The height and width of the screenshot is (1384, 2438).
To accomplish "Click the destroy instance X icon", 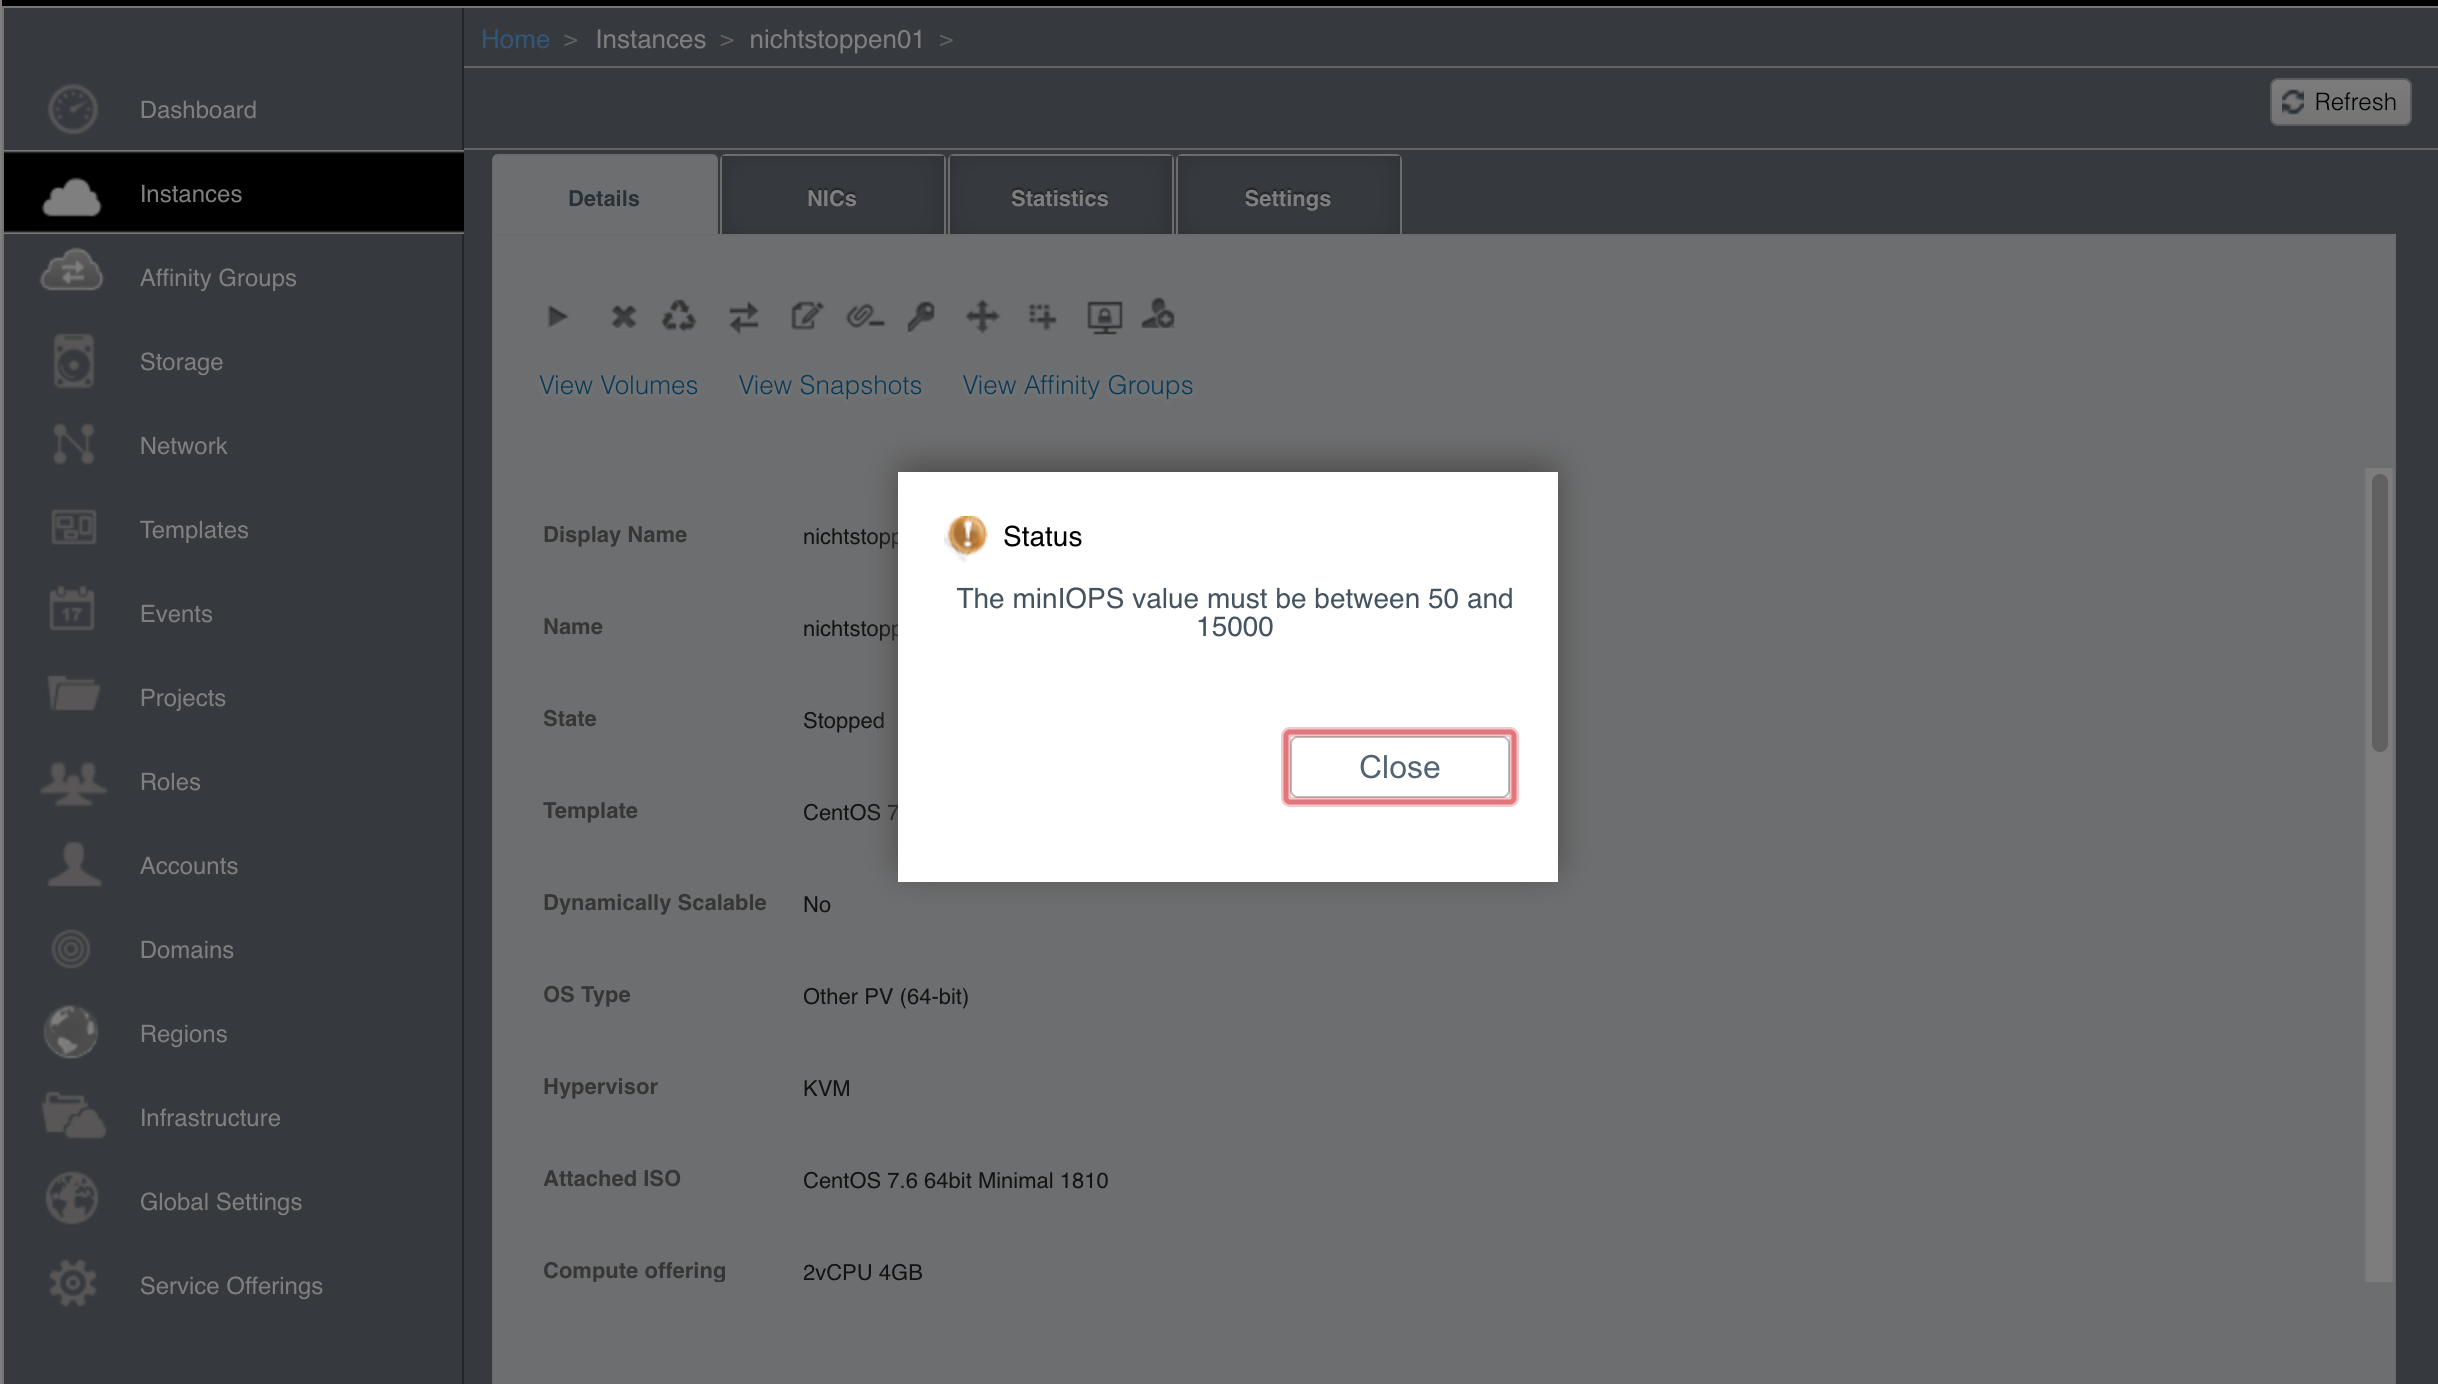I will [x=623, y=317].
